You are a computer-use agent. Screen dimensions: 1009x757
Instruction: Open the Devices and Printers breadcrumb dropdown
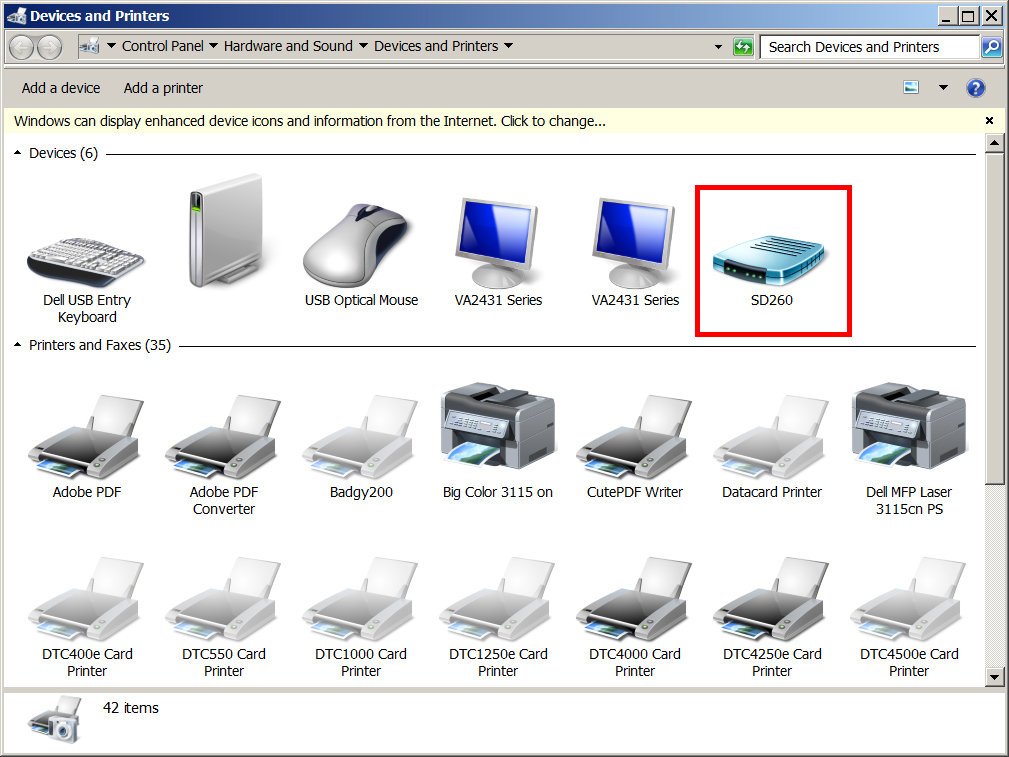(508, 46)
